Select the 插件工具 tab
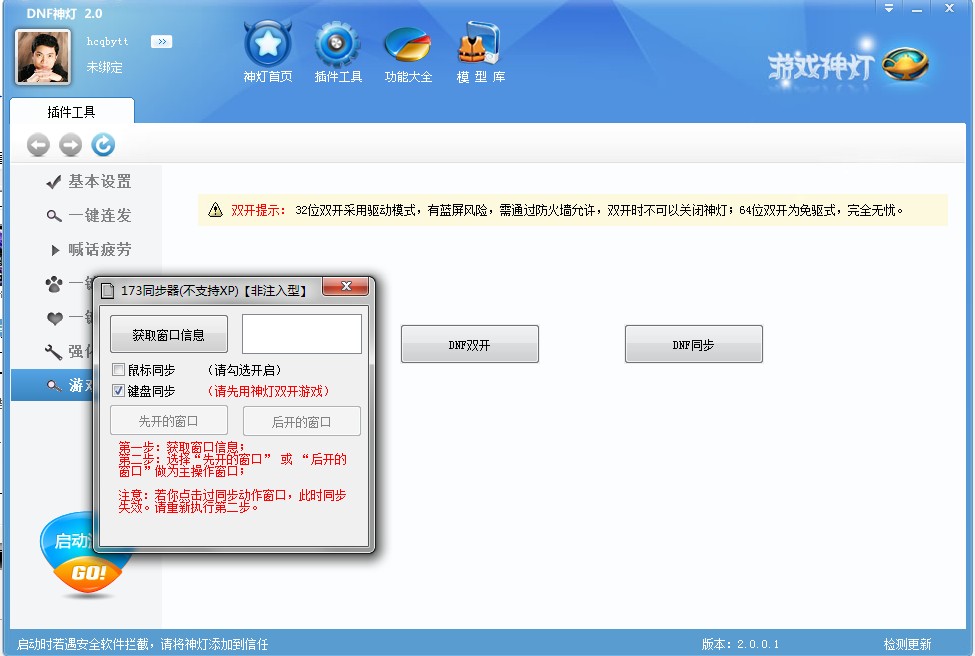Screen dimensions: 975x656 click(72, 111)
